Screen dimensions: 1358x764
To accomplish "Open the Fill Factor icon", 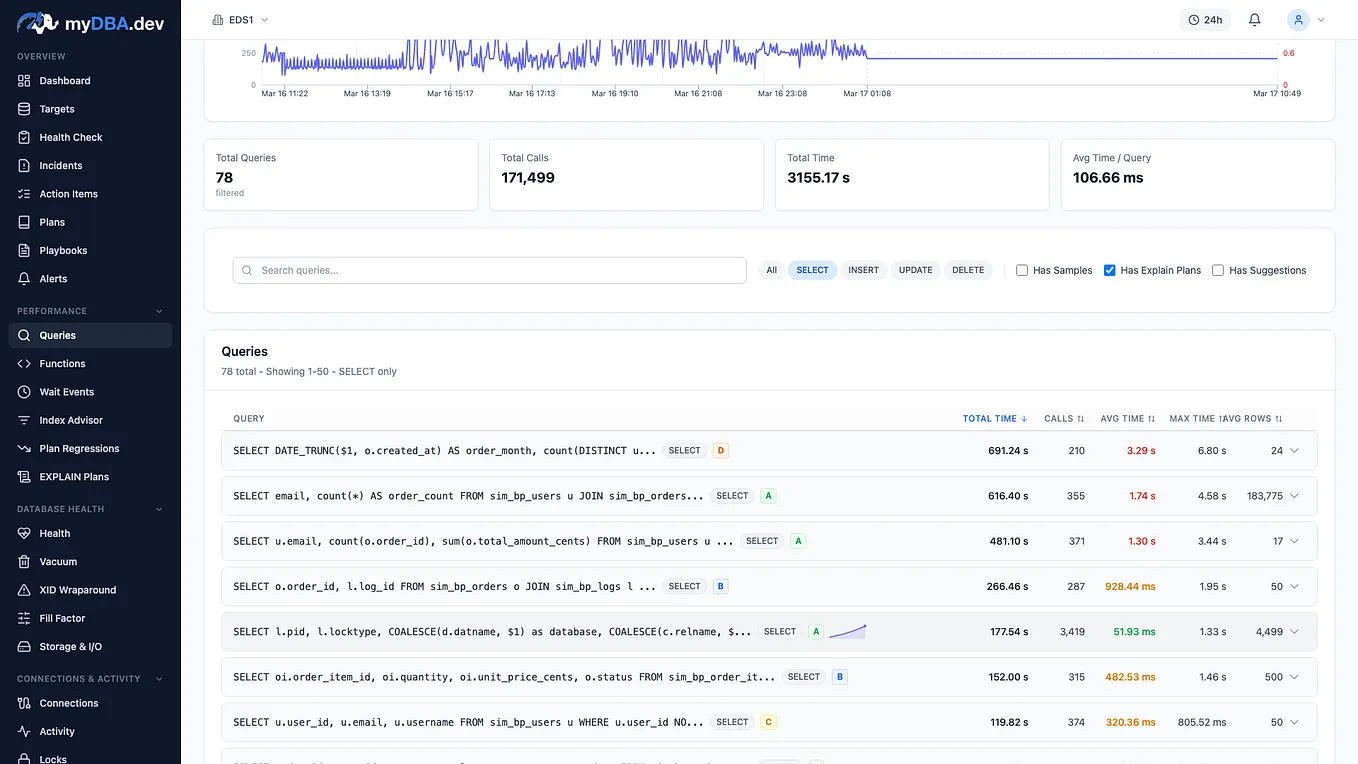I will coord(24,619).
